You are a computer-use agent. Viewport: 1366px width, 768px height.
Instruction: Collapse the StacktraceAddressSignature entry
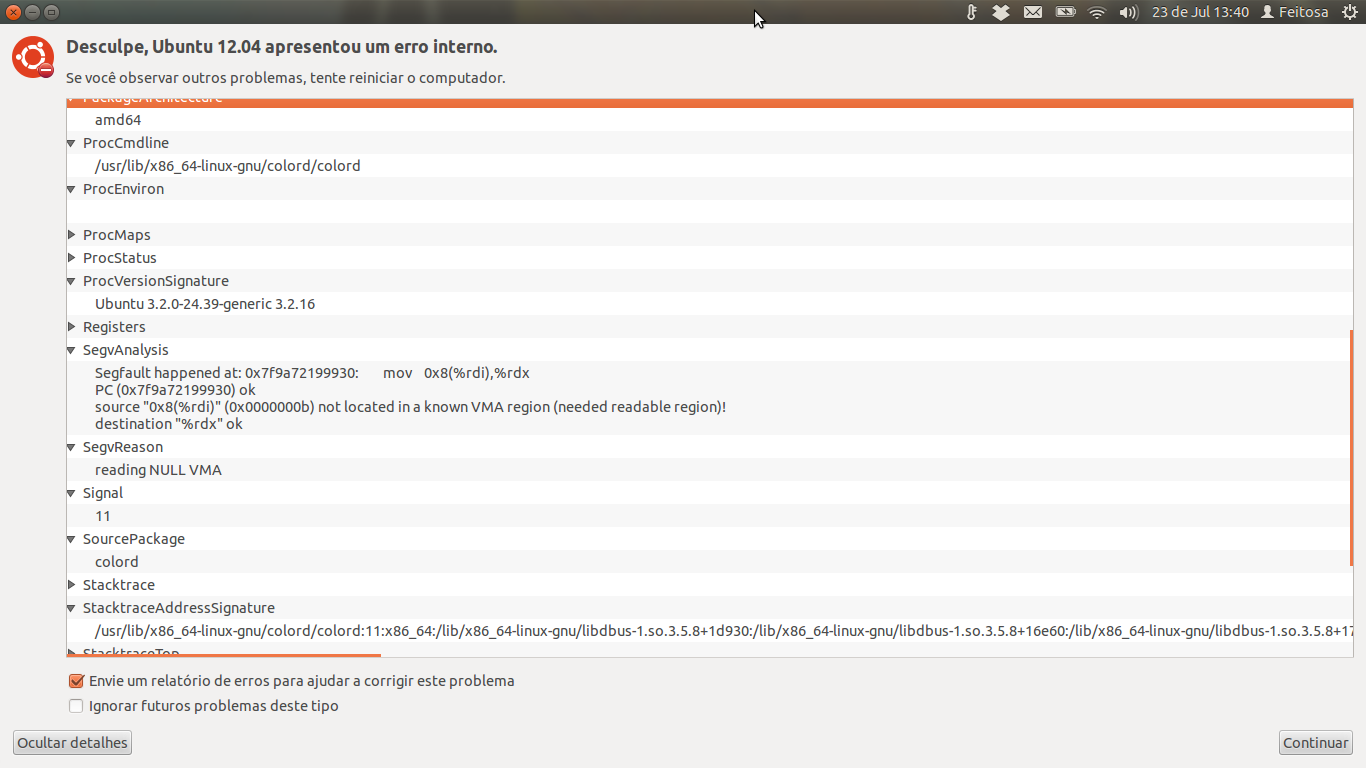click(72, 608)
